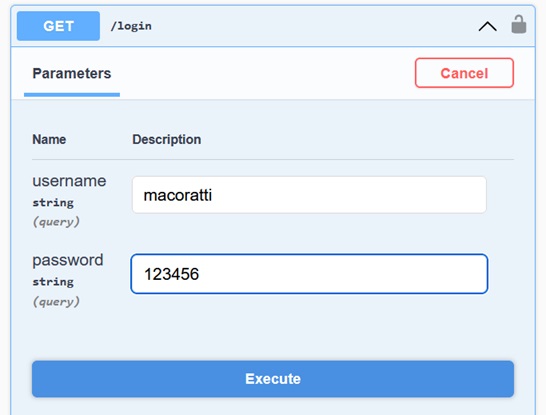Click the username parameter label
The width and height of the screenshot is (546, 415).
(69, 181)
